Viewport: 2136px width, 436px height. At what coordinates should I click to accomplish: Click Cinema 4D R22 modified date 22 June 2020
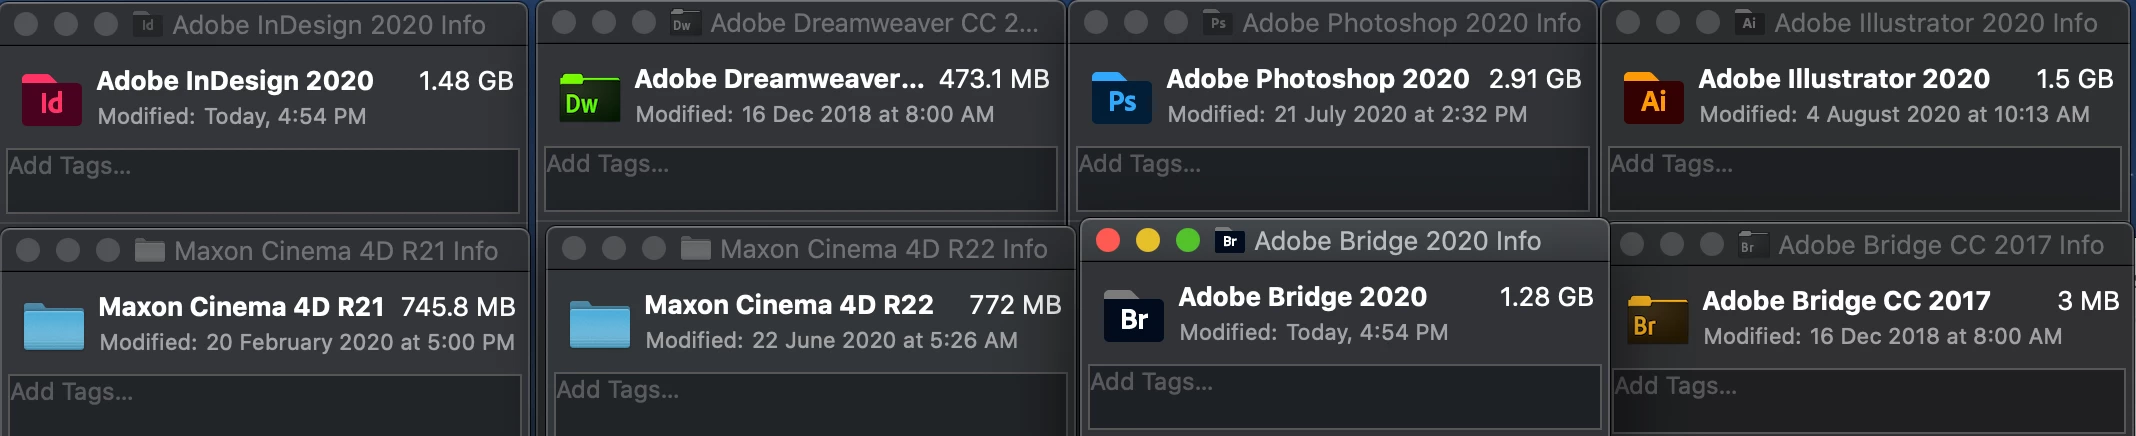[885, 341]
